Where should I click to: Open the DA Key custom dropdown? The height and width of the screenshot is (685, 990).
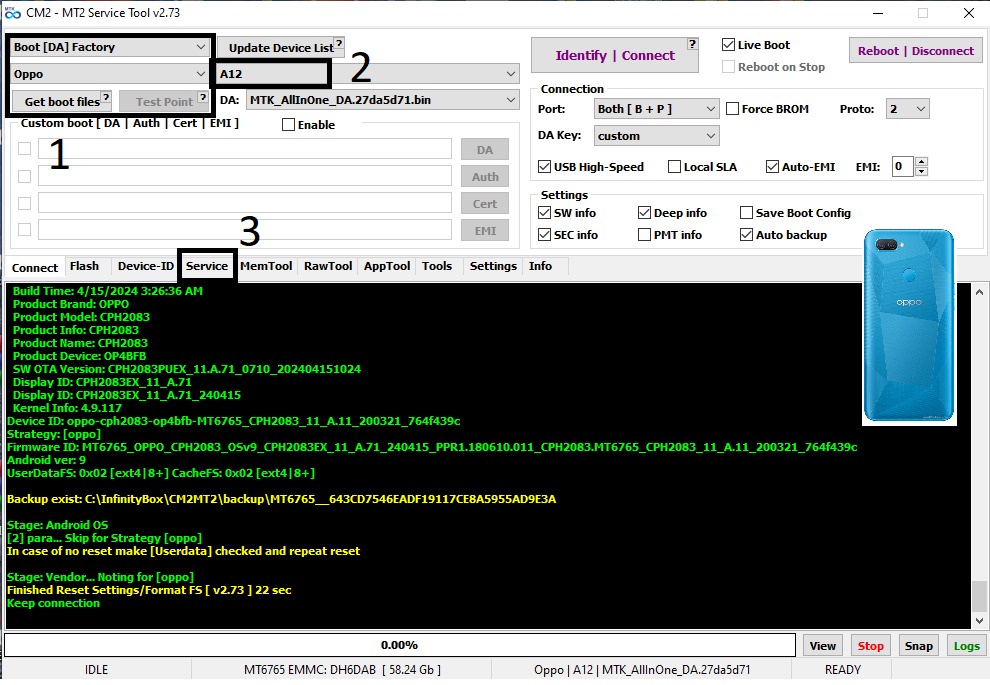click(x=656, y=136)
